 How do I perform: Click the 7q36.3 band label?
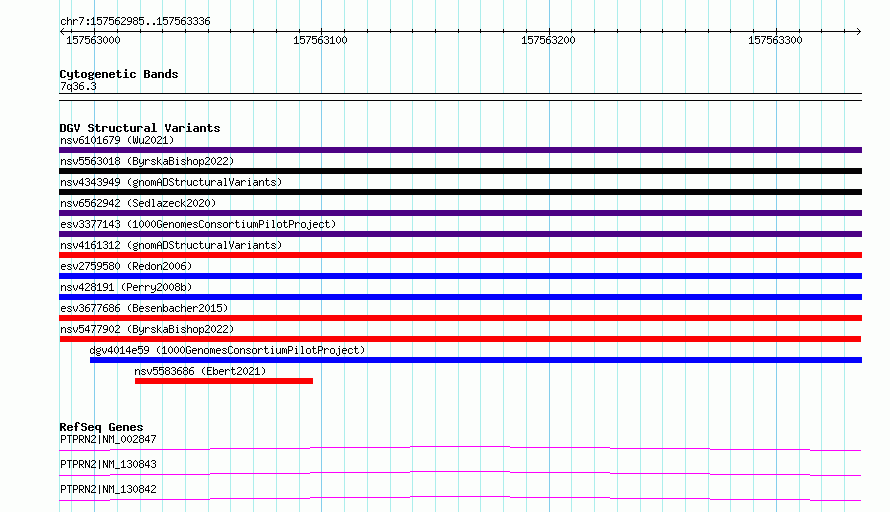(78, 86)
